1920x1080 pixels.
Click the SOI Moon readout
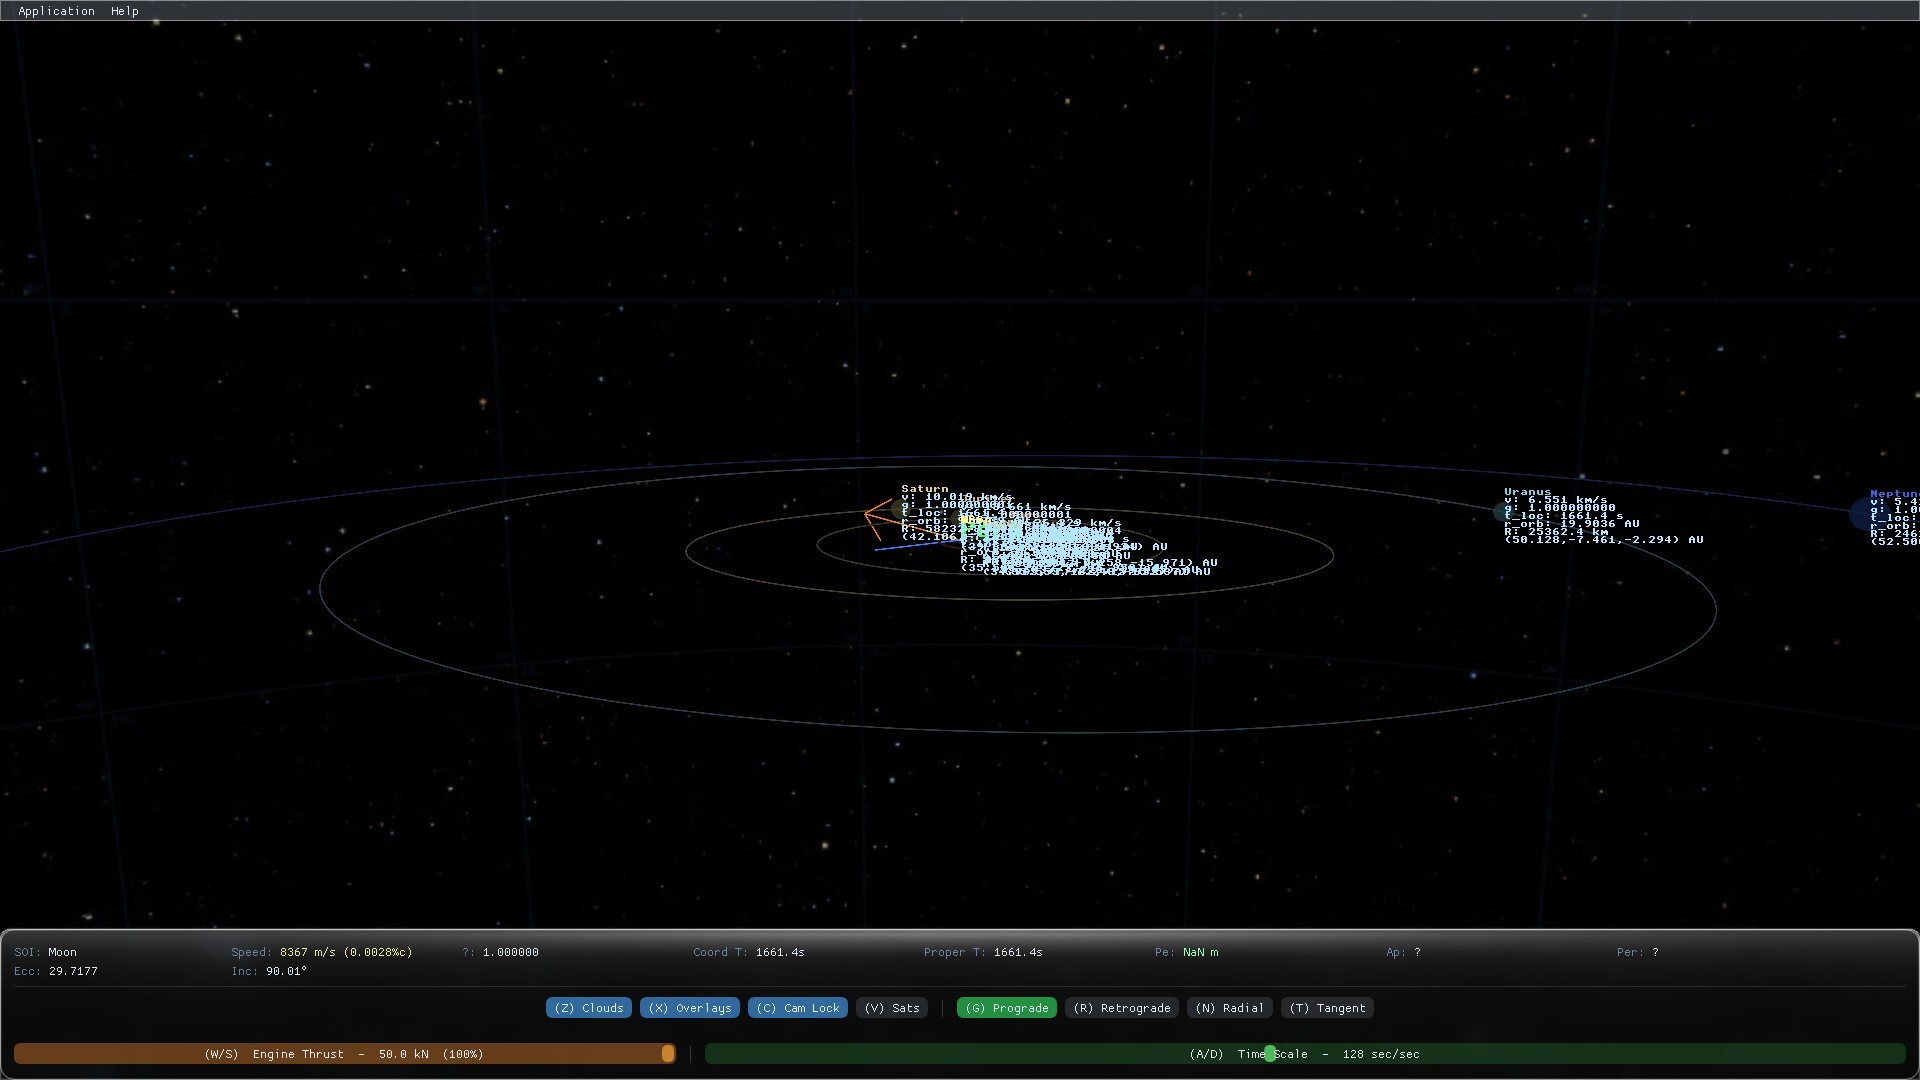45,952
